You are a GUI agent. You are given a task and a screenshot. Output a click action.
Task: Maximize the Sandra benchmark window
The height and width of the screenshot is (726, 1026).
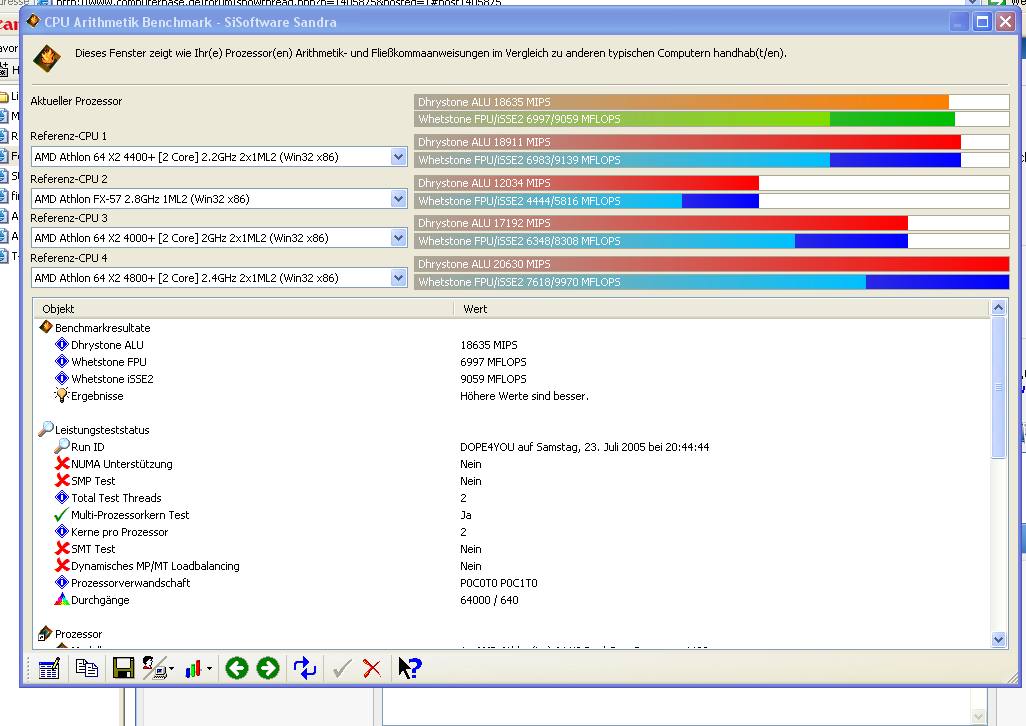(982, 22)
